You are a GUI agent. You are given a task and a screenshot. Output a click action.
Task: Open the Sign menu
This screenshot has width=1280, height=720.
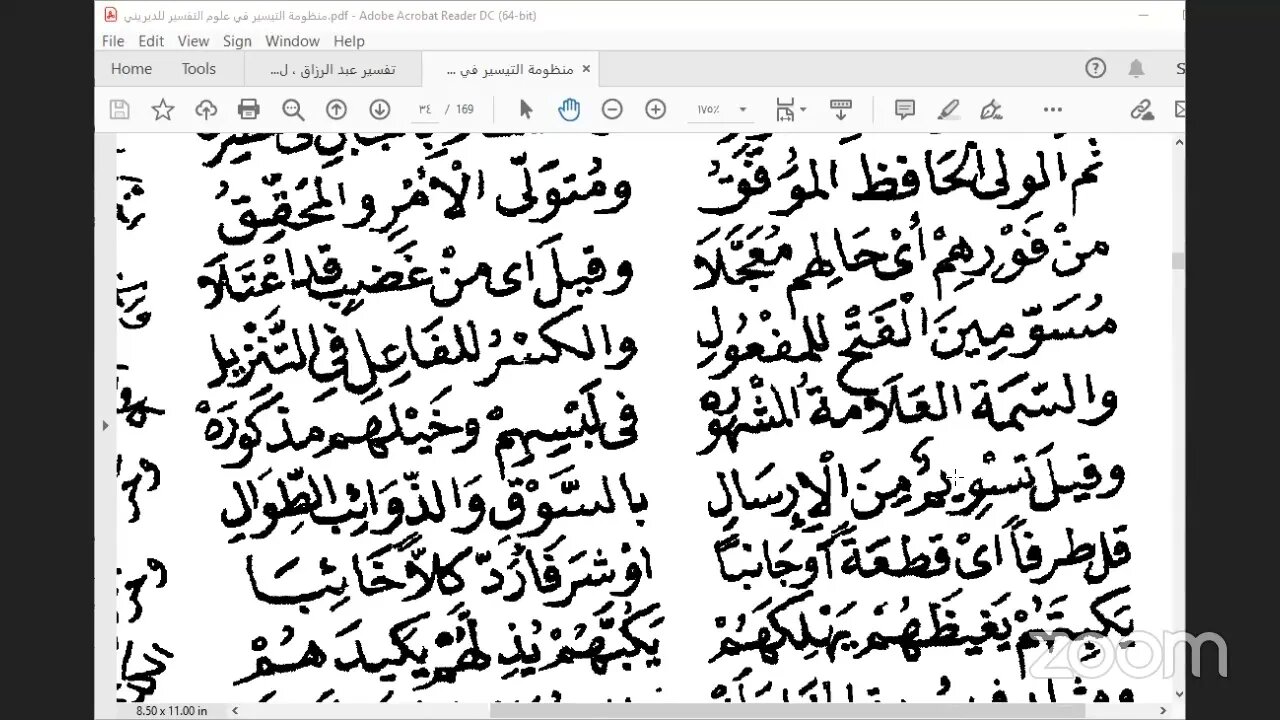[237, 41]
